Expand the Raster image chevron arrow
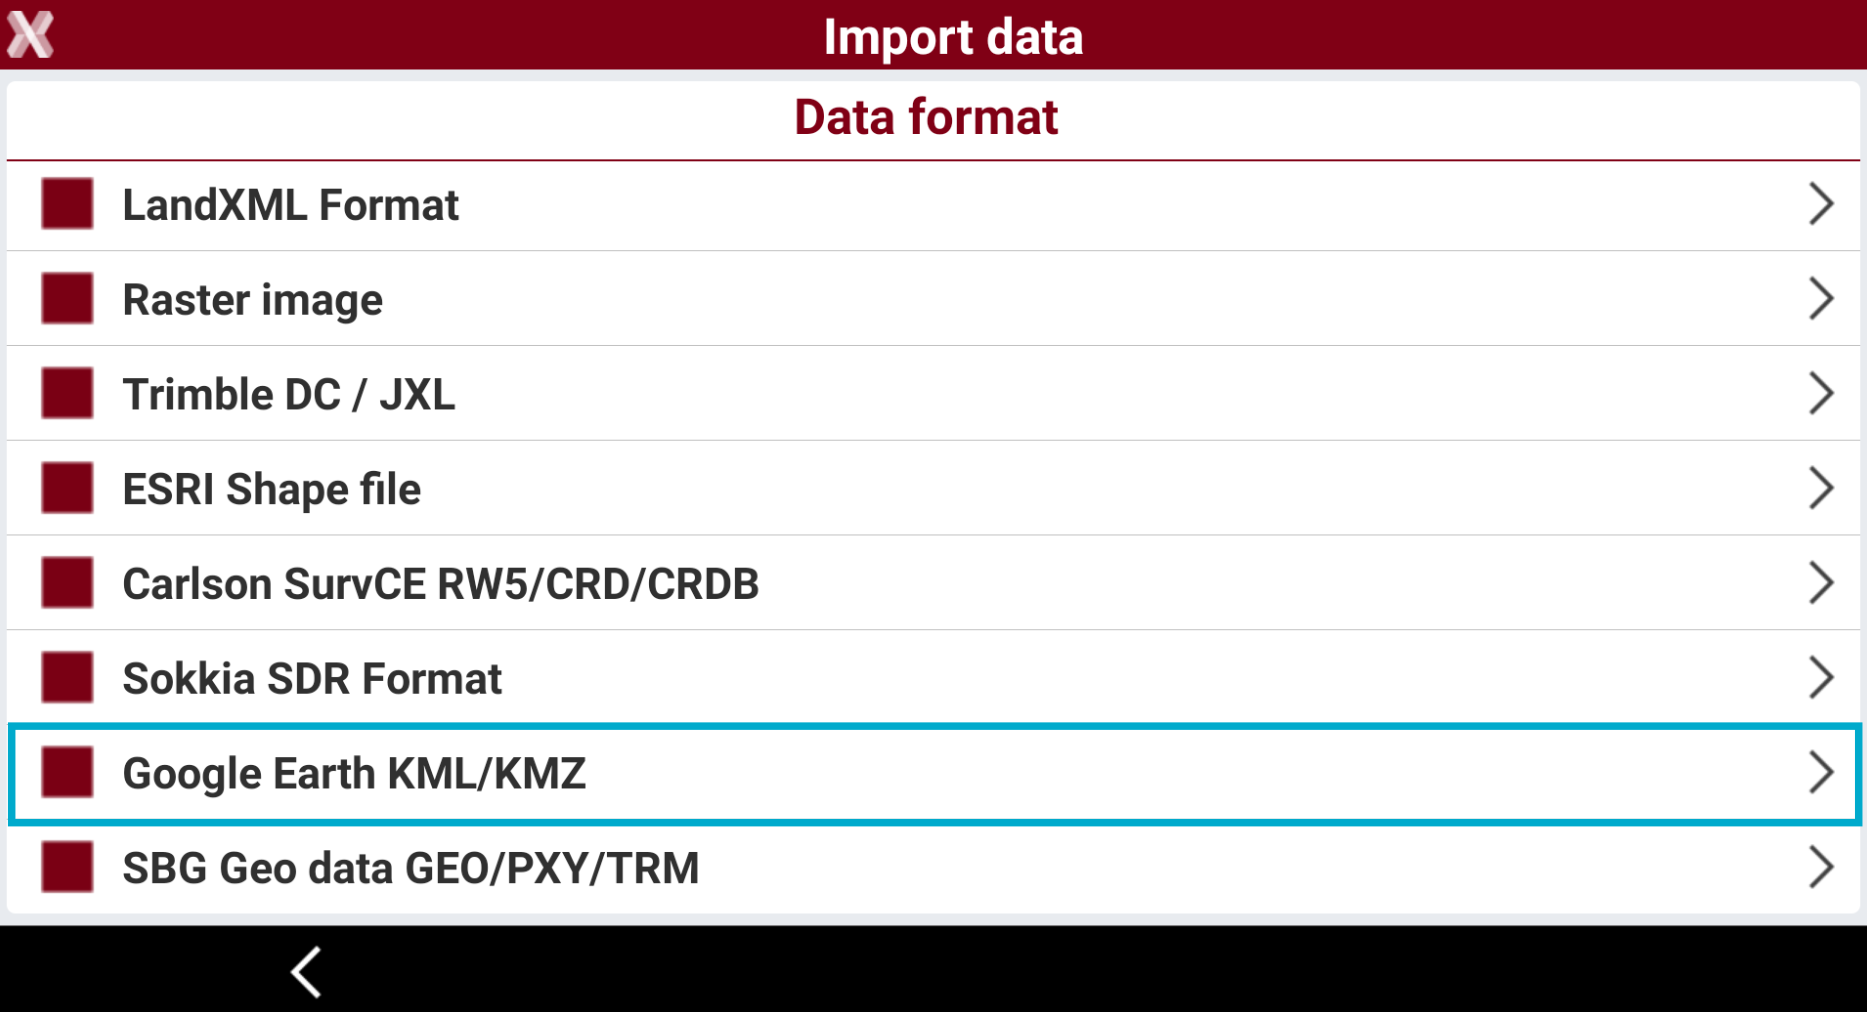The width and height of the screenshot is (1867, 1012). tap(1821, 298)
